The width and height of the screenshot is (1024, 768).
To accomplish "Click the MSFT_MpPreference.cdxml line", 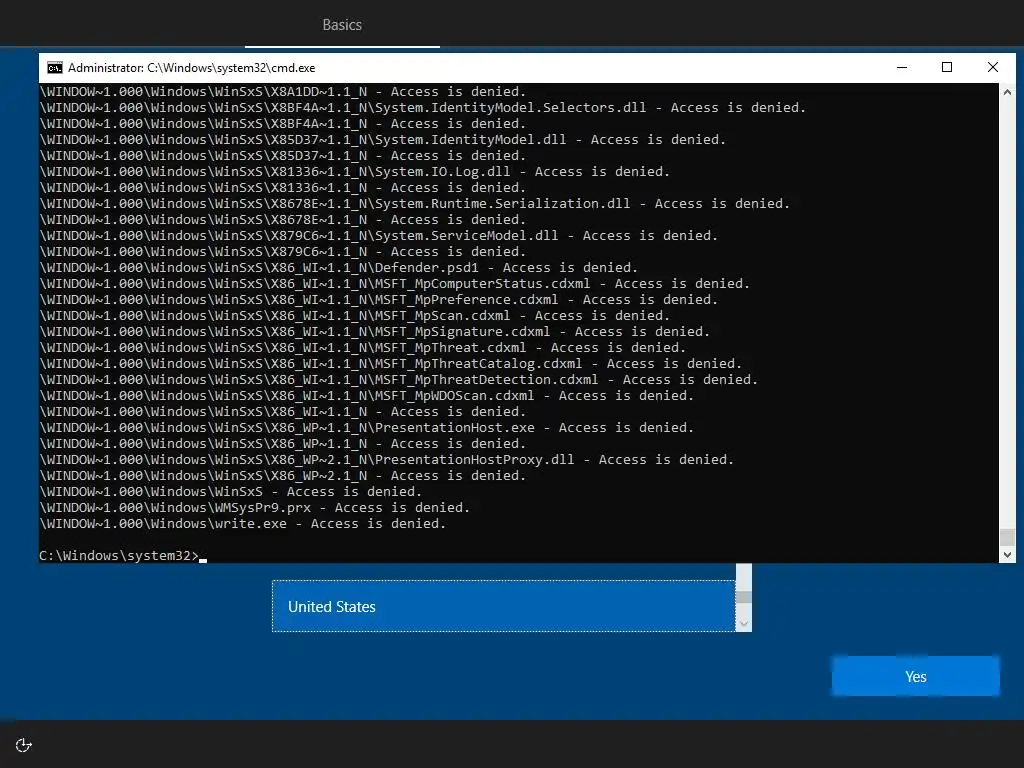I will pyautogui.click(x=378, y=300).
